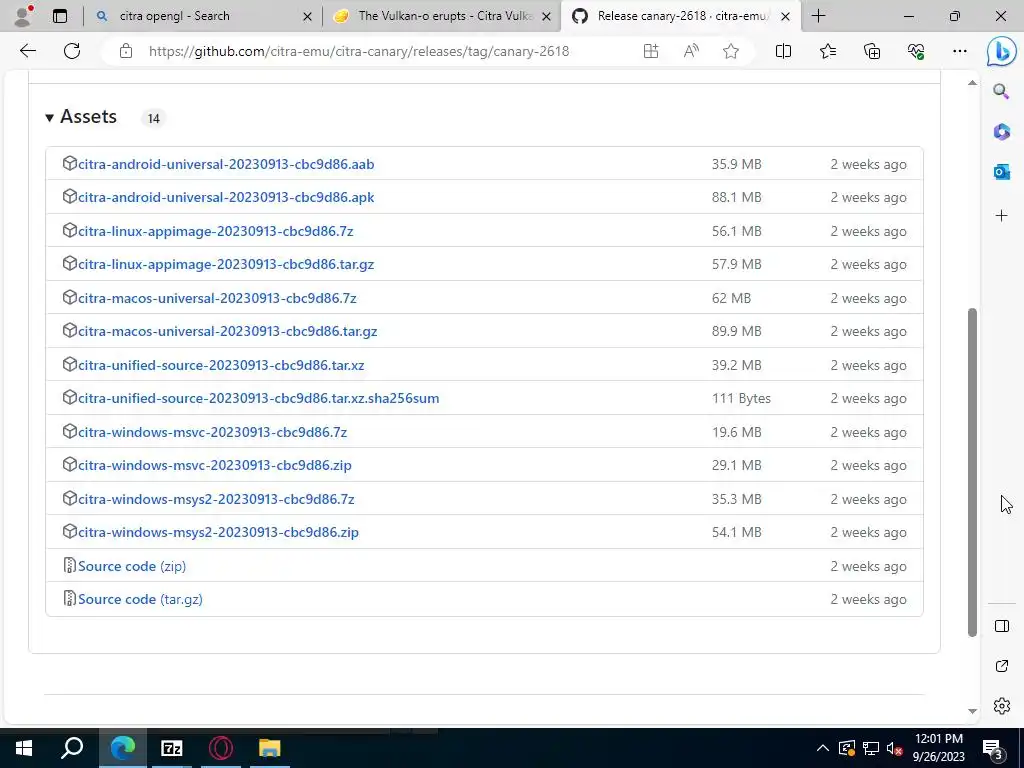Image resolution: width=1024 pixels, height=768 pixels.
Task: Click the scrollbar down arrow
Action: 972,711
